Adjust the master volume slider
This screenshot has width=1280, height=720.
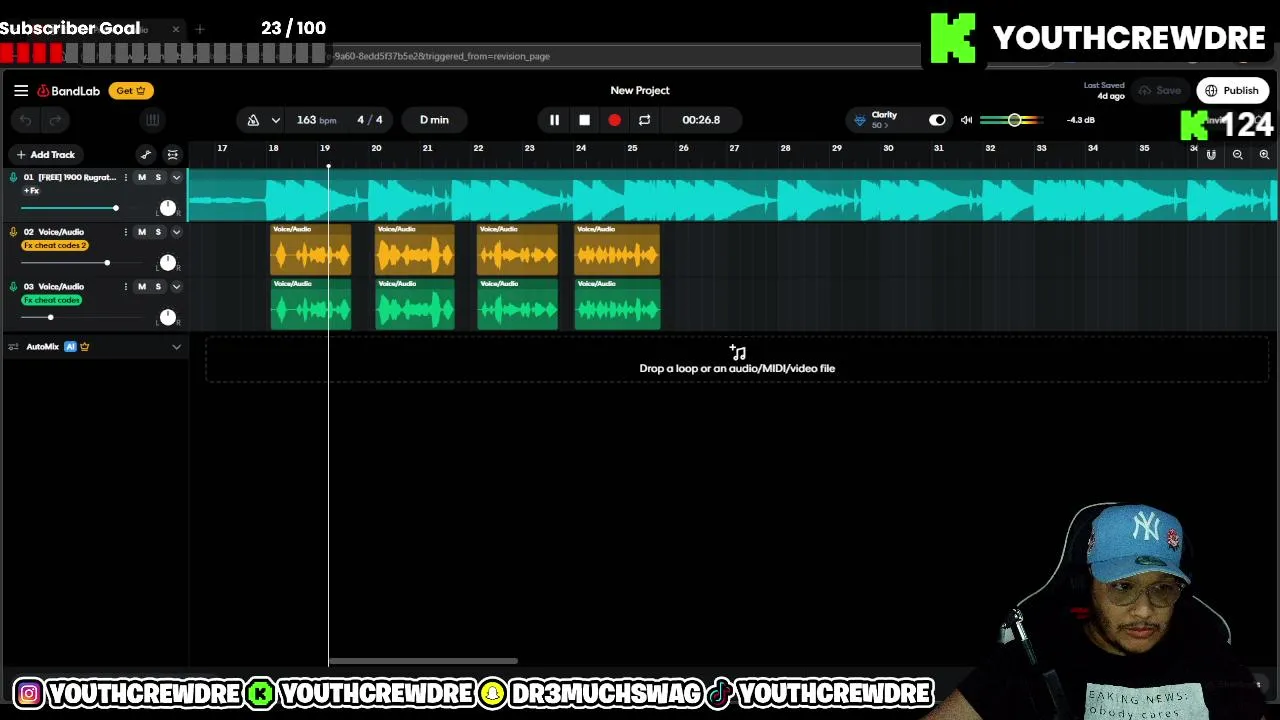pyautogui.click(x=1012, y=120)
